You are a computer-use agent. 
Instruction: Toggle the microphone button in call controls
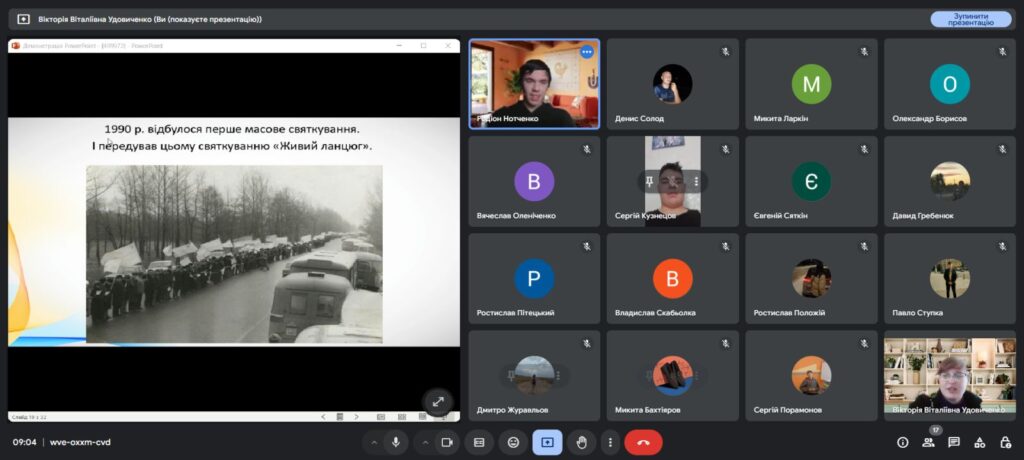pos(397,442)
